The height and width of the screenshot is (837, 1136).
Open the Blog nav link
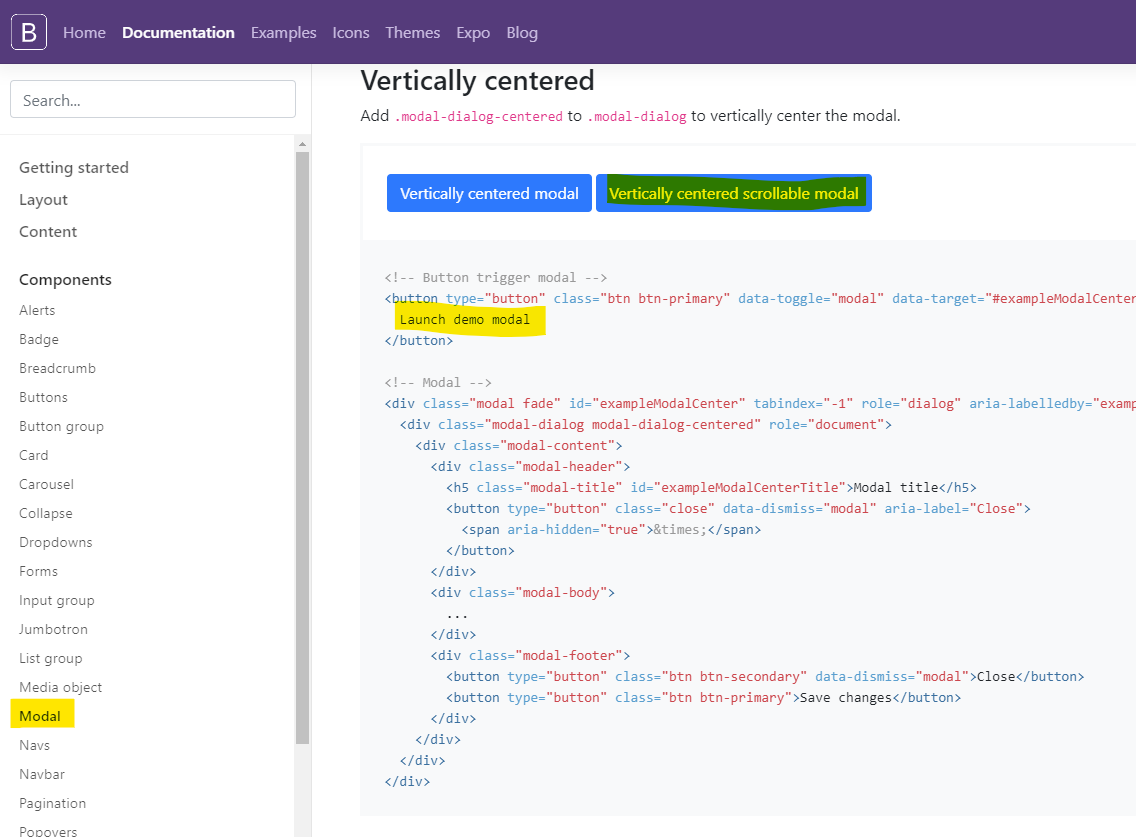pyautogui.click(x=522, y=33)
